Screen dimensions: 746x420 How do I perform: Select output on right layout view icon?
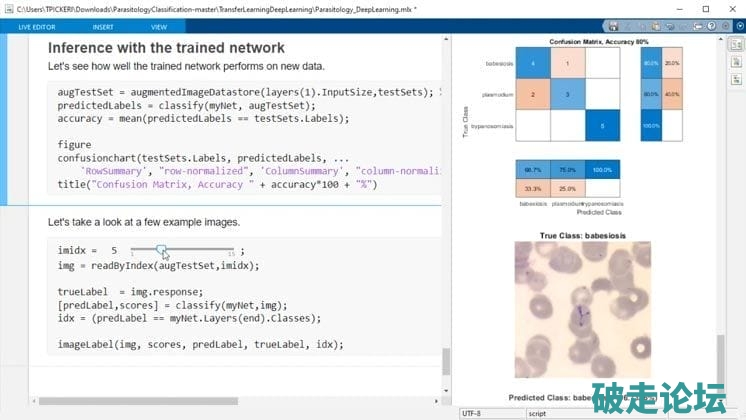[737, 45]
